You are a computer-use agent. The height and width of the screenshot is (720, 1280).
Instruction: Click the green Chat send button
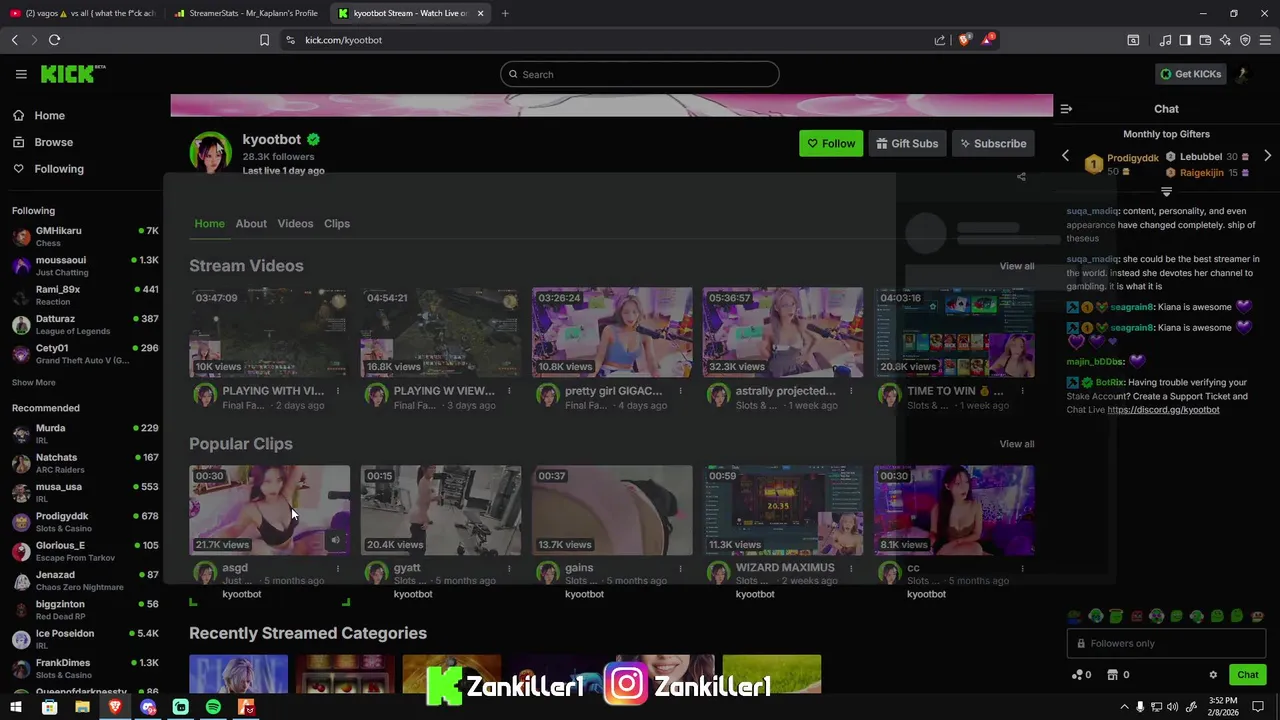(x=1247, y=675)
